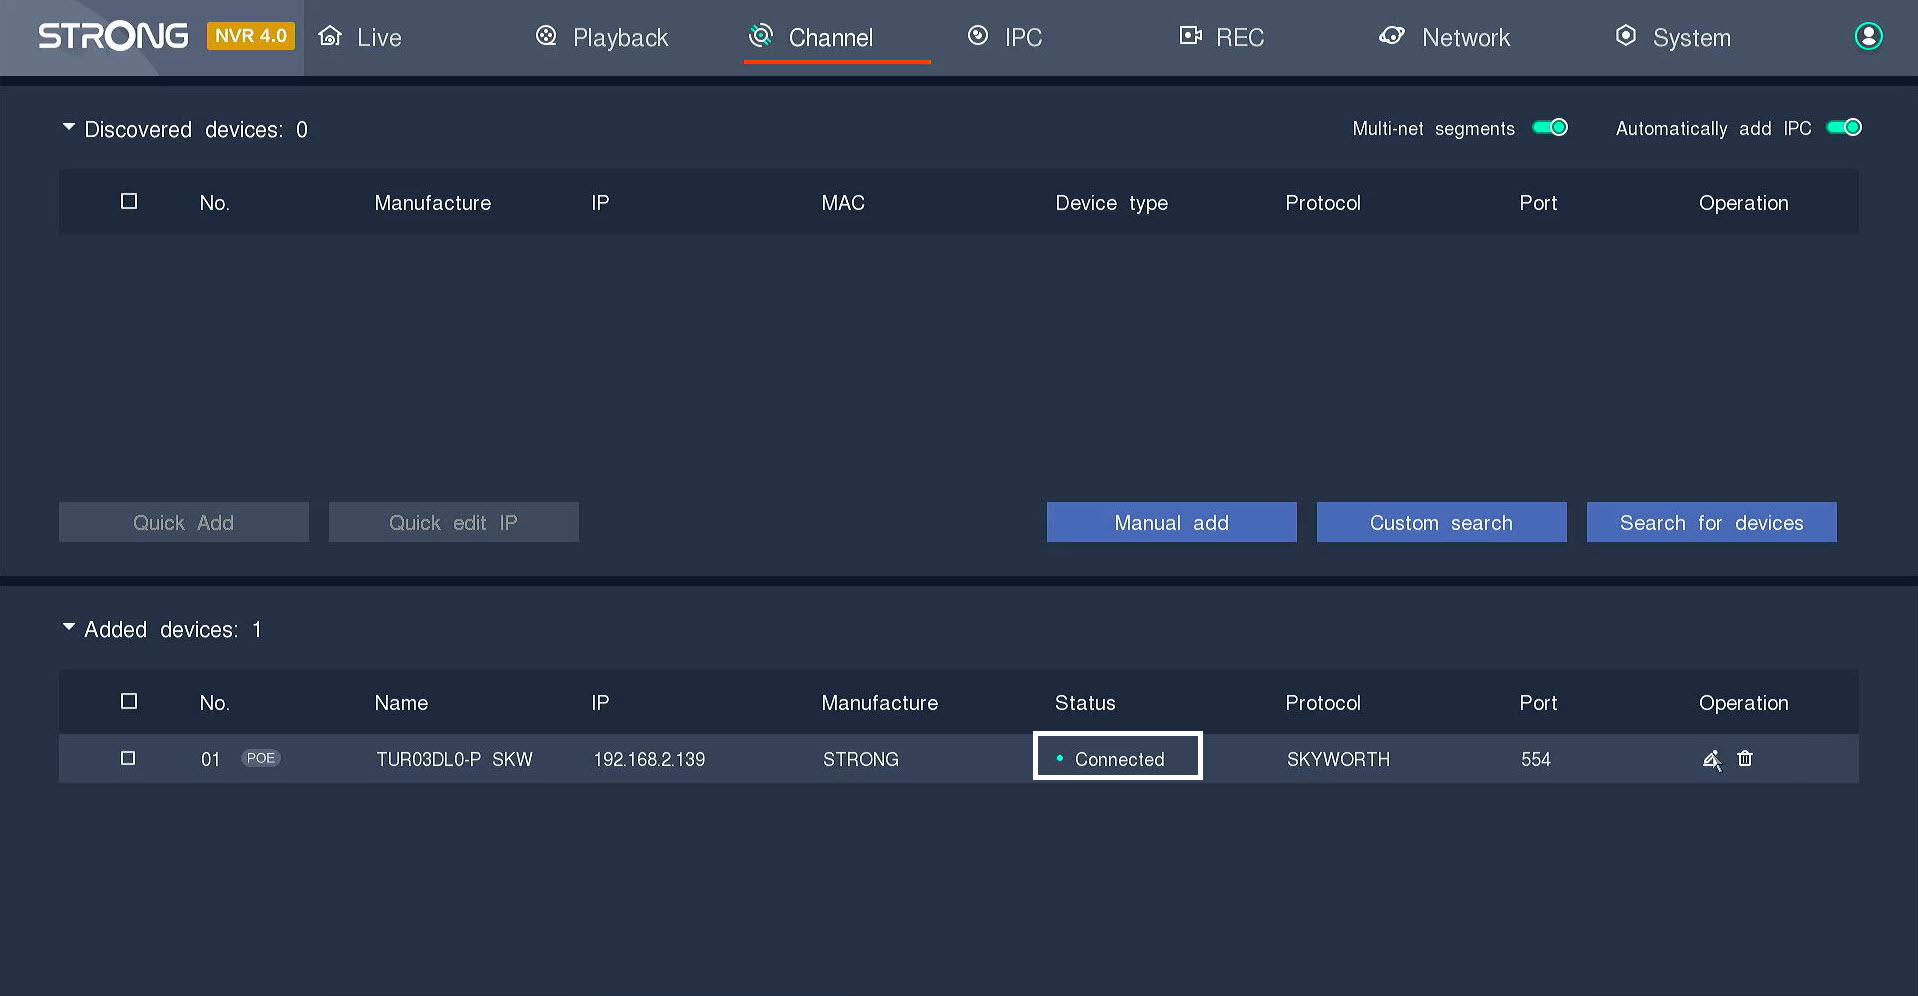
Task: Check select-all box in Added devices header
Action: (129, 701)
